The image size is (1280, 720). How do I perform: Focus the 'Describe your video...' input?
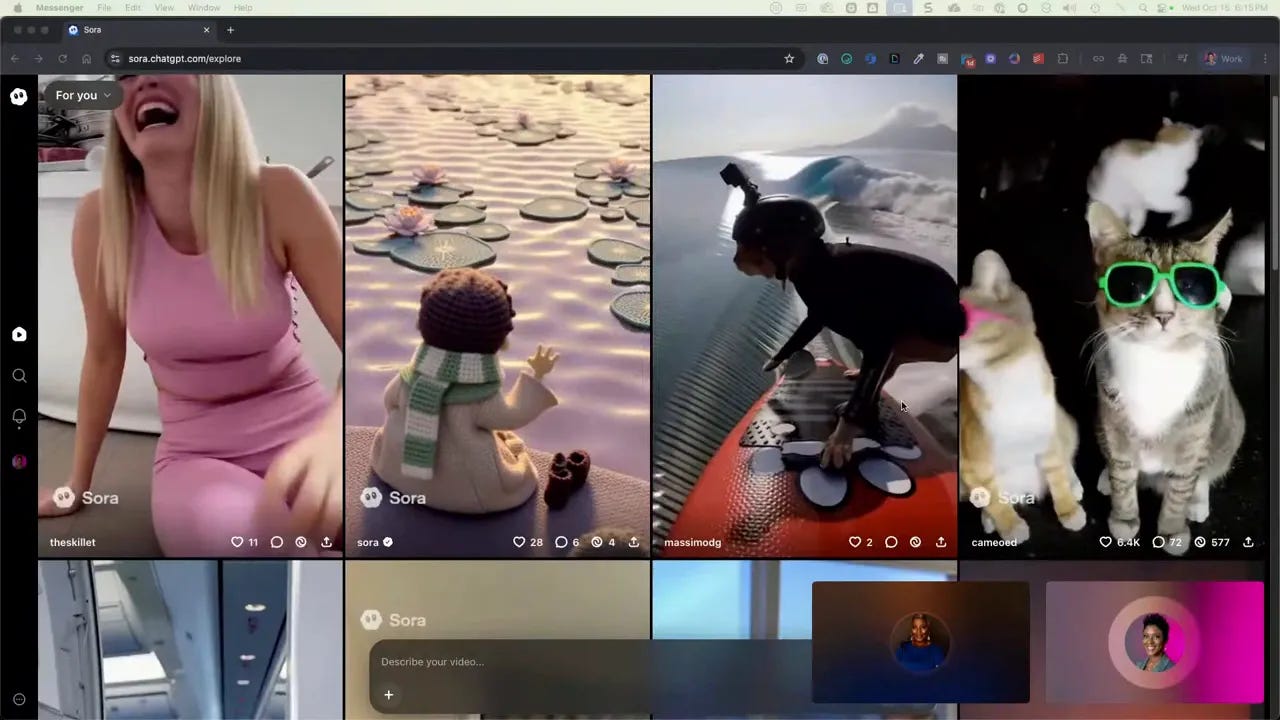(590, 662)
